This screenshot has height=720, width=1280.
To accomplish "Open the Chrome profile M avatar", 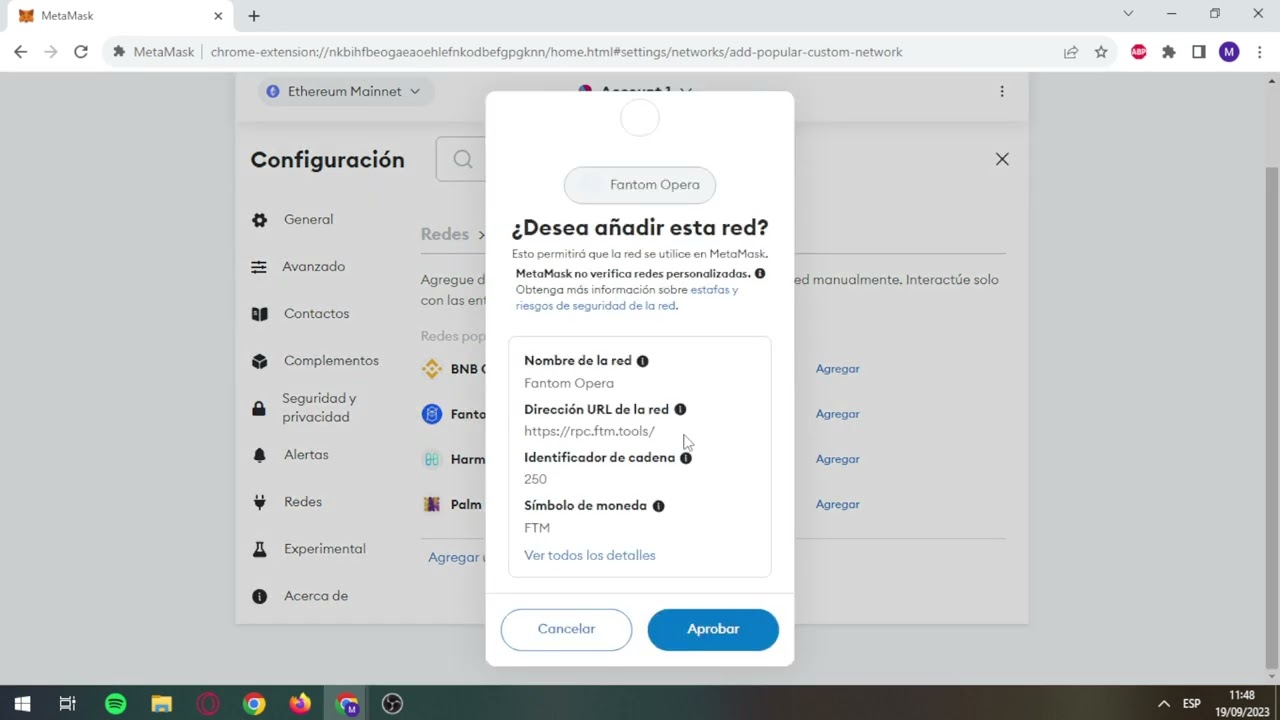I will 1229,52.
